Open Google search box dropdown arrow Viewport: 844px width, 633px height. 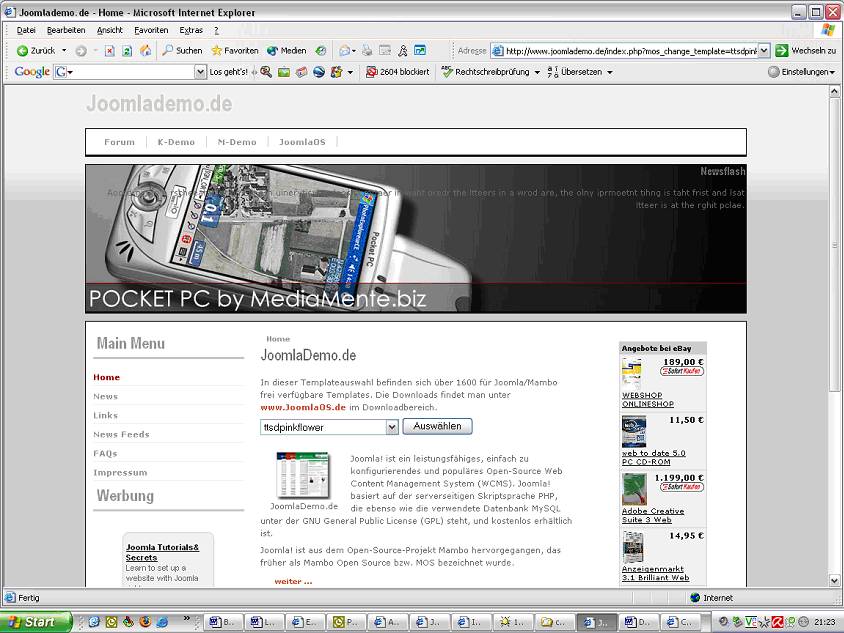[x=200, y=72]
